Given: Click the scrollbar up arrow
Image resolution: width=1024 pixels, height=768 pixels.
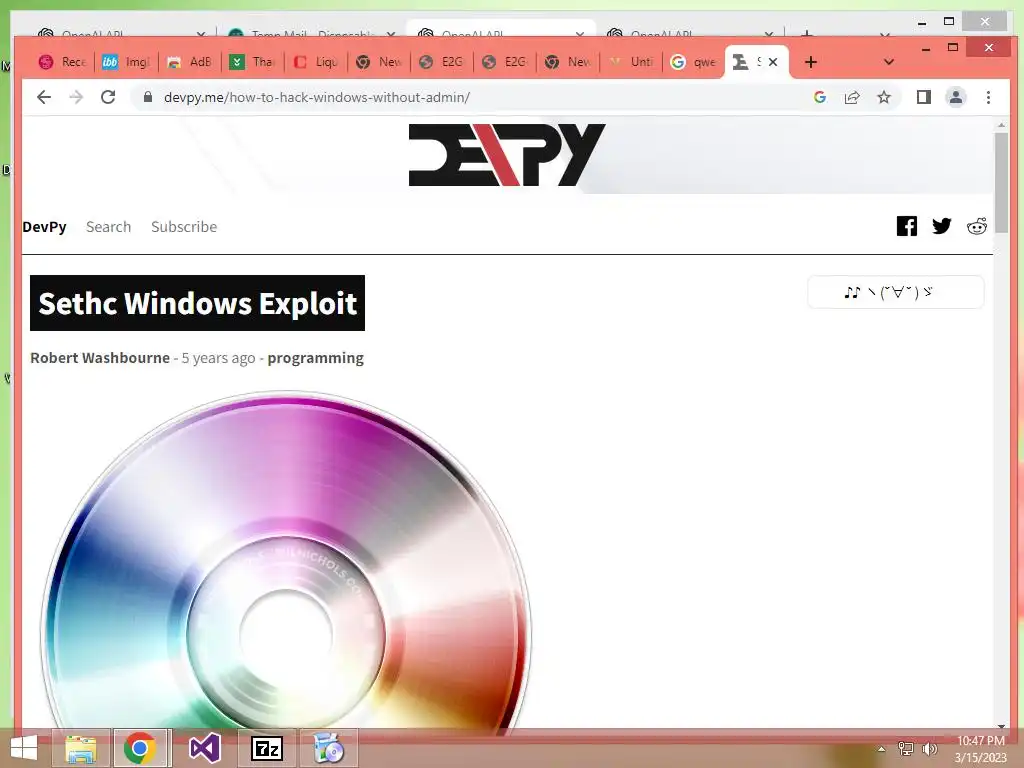Looking at the screenshot, I should point(1001,124).
